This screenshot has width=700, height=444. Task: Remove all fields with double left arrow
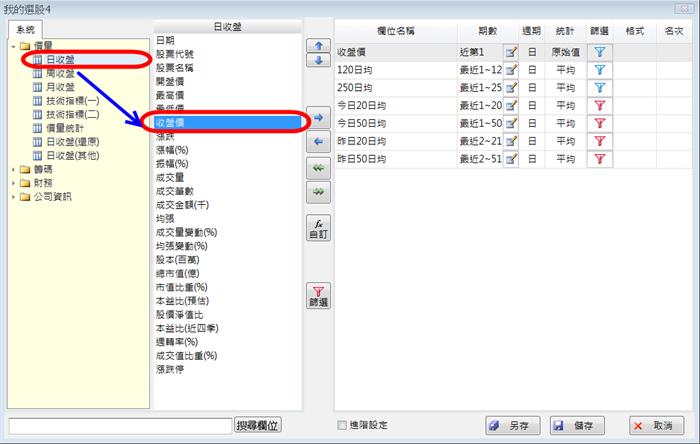(x=318, y=168)
